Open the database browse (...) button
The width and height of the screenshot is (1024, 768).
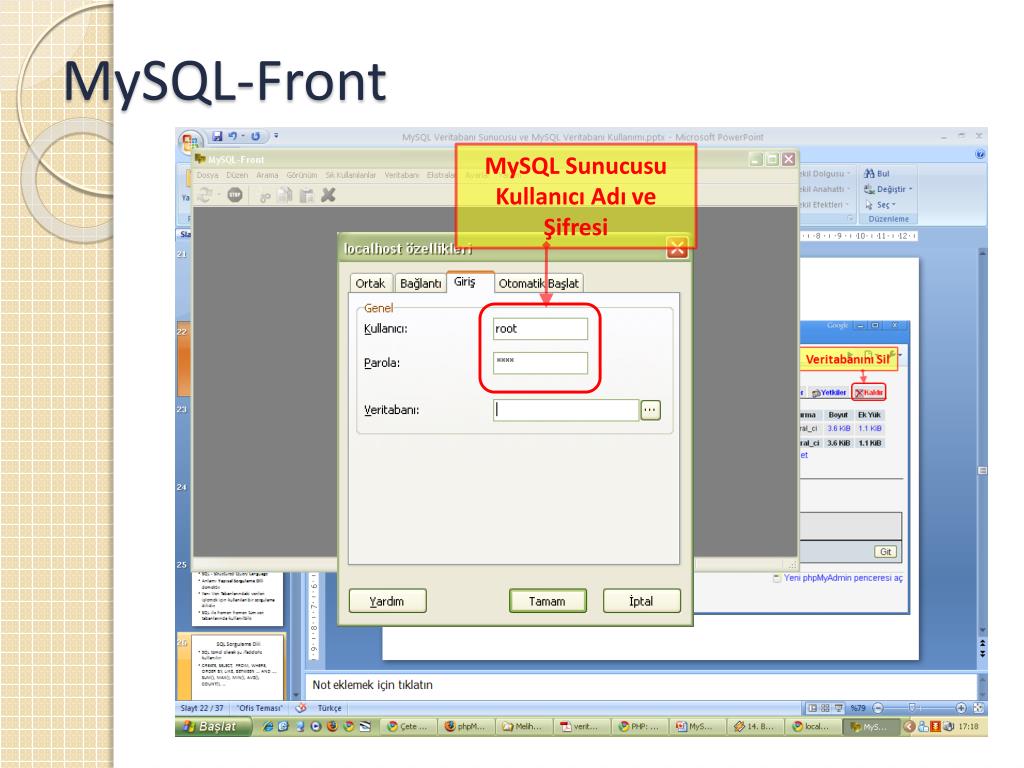pos(650,409)
